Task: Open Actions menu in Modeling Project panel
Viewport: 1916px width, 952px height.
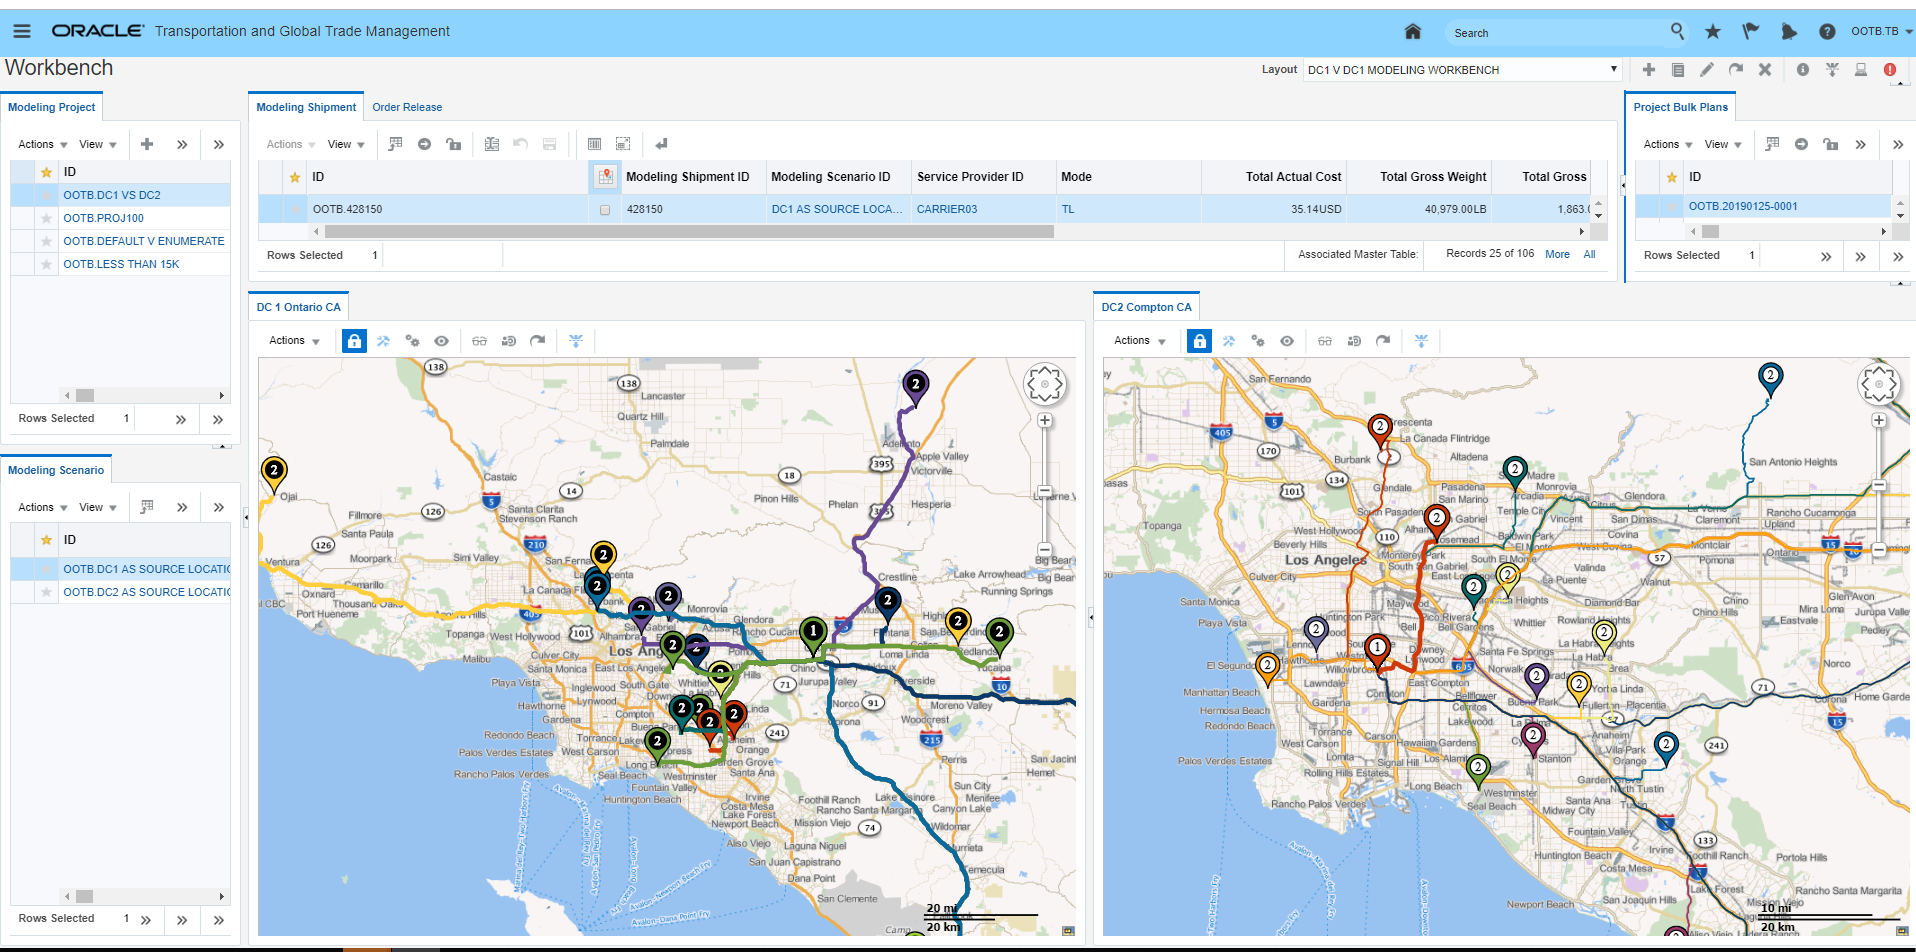Action: point(43,144)
